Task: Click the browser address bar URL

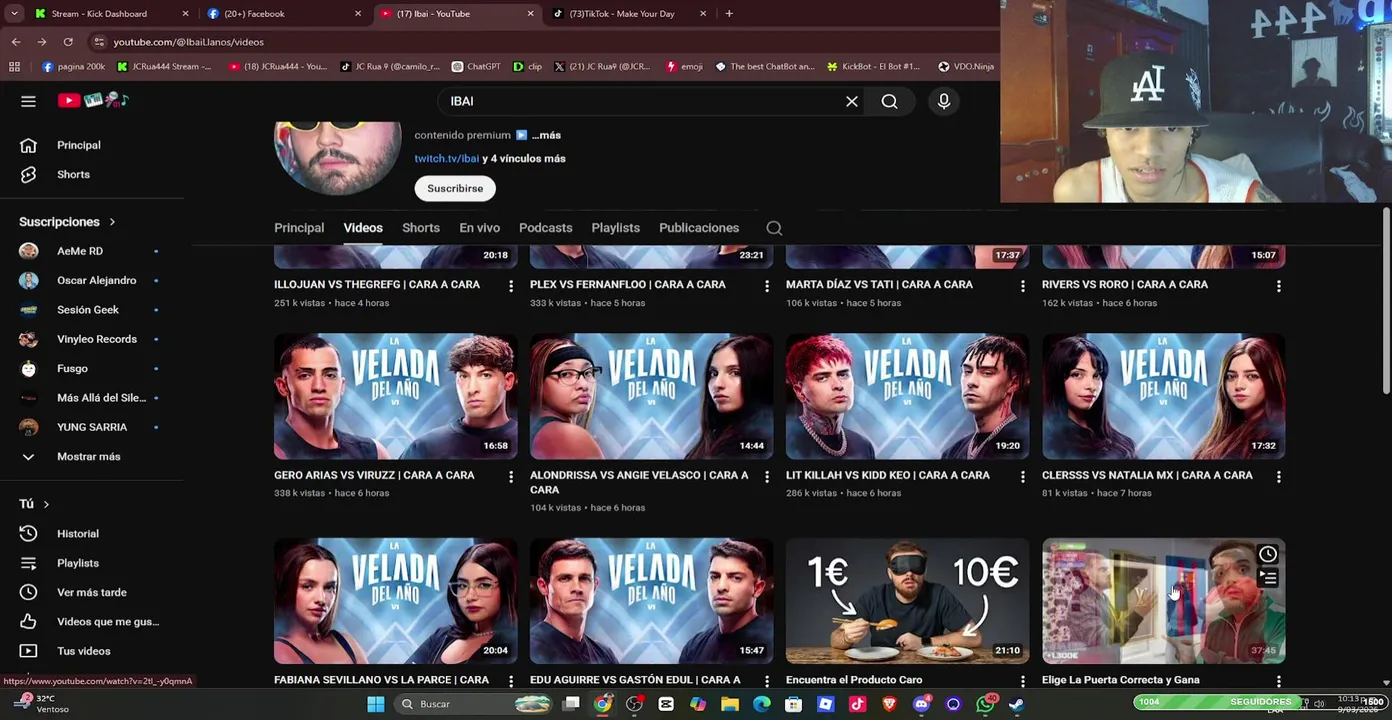Action: click(x=189, y=42)
